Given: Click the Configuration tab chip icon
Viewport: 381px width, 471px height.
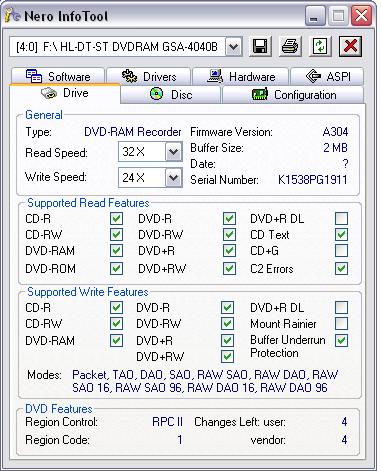Looking at the screenshot, I should [260, 94].
